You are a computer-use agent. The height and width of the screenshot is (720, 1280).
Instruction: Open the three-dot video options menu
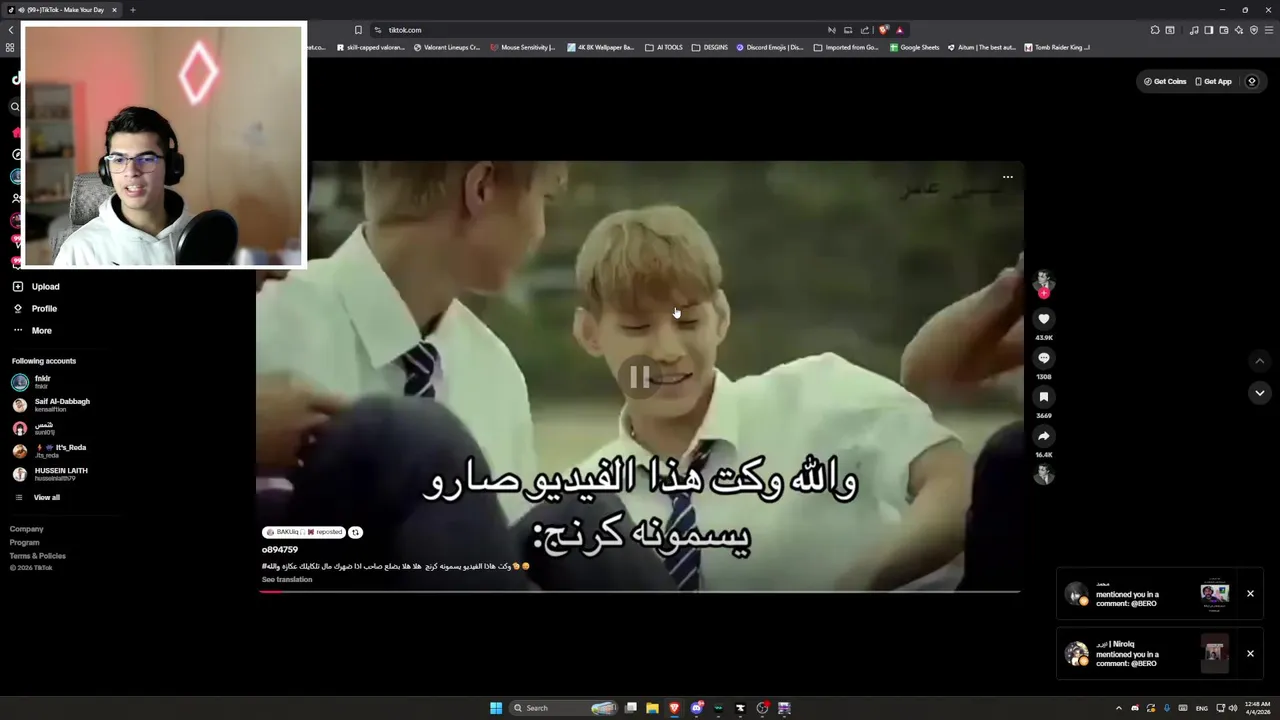pyautogui.click(x=1007, y=177)
